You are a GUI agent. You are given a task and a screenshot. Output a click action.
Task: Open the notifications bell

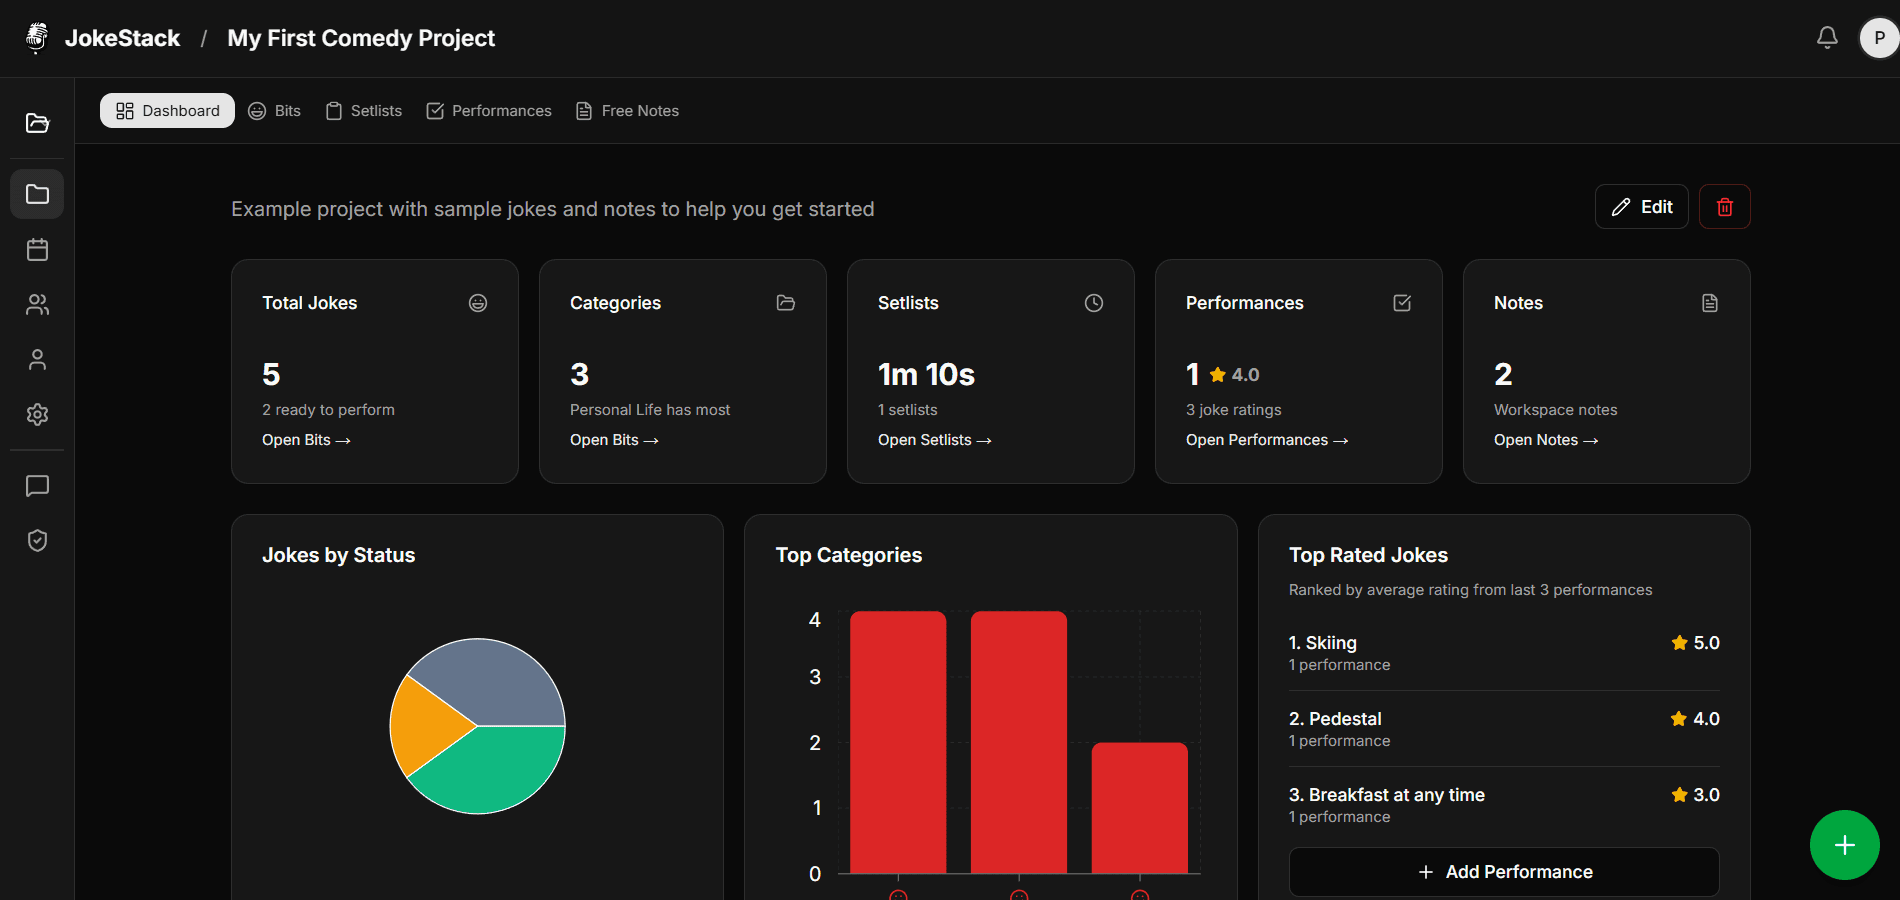click(x=1827, y=38)
